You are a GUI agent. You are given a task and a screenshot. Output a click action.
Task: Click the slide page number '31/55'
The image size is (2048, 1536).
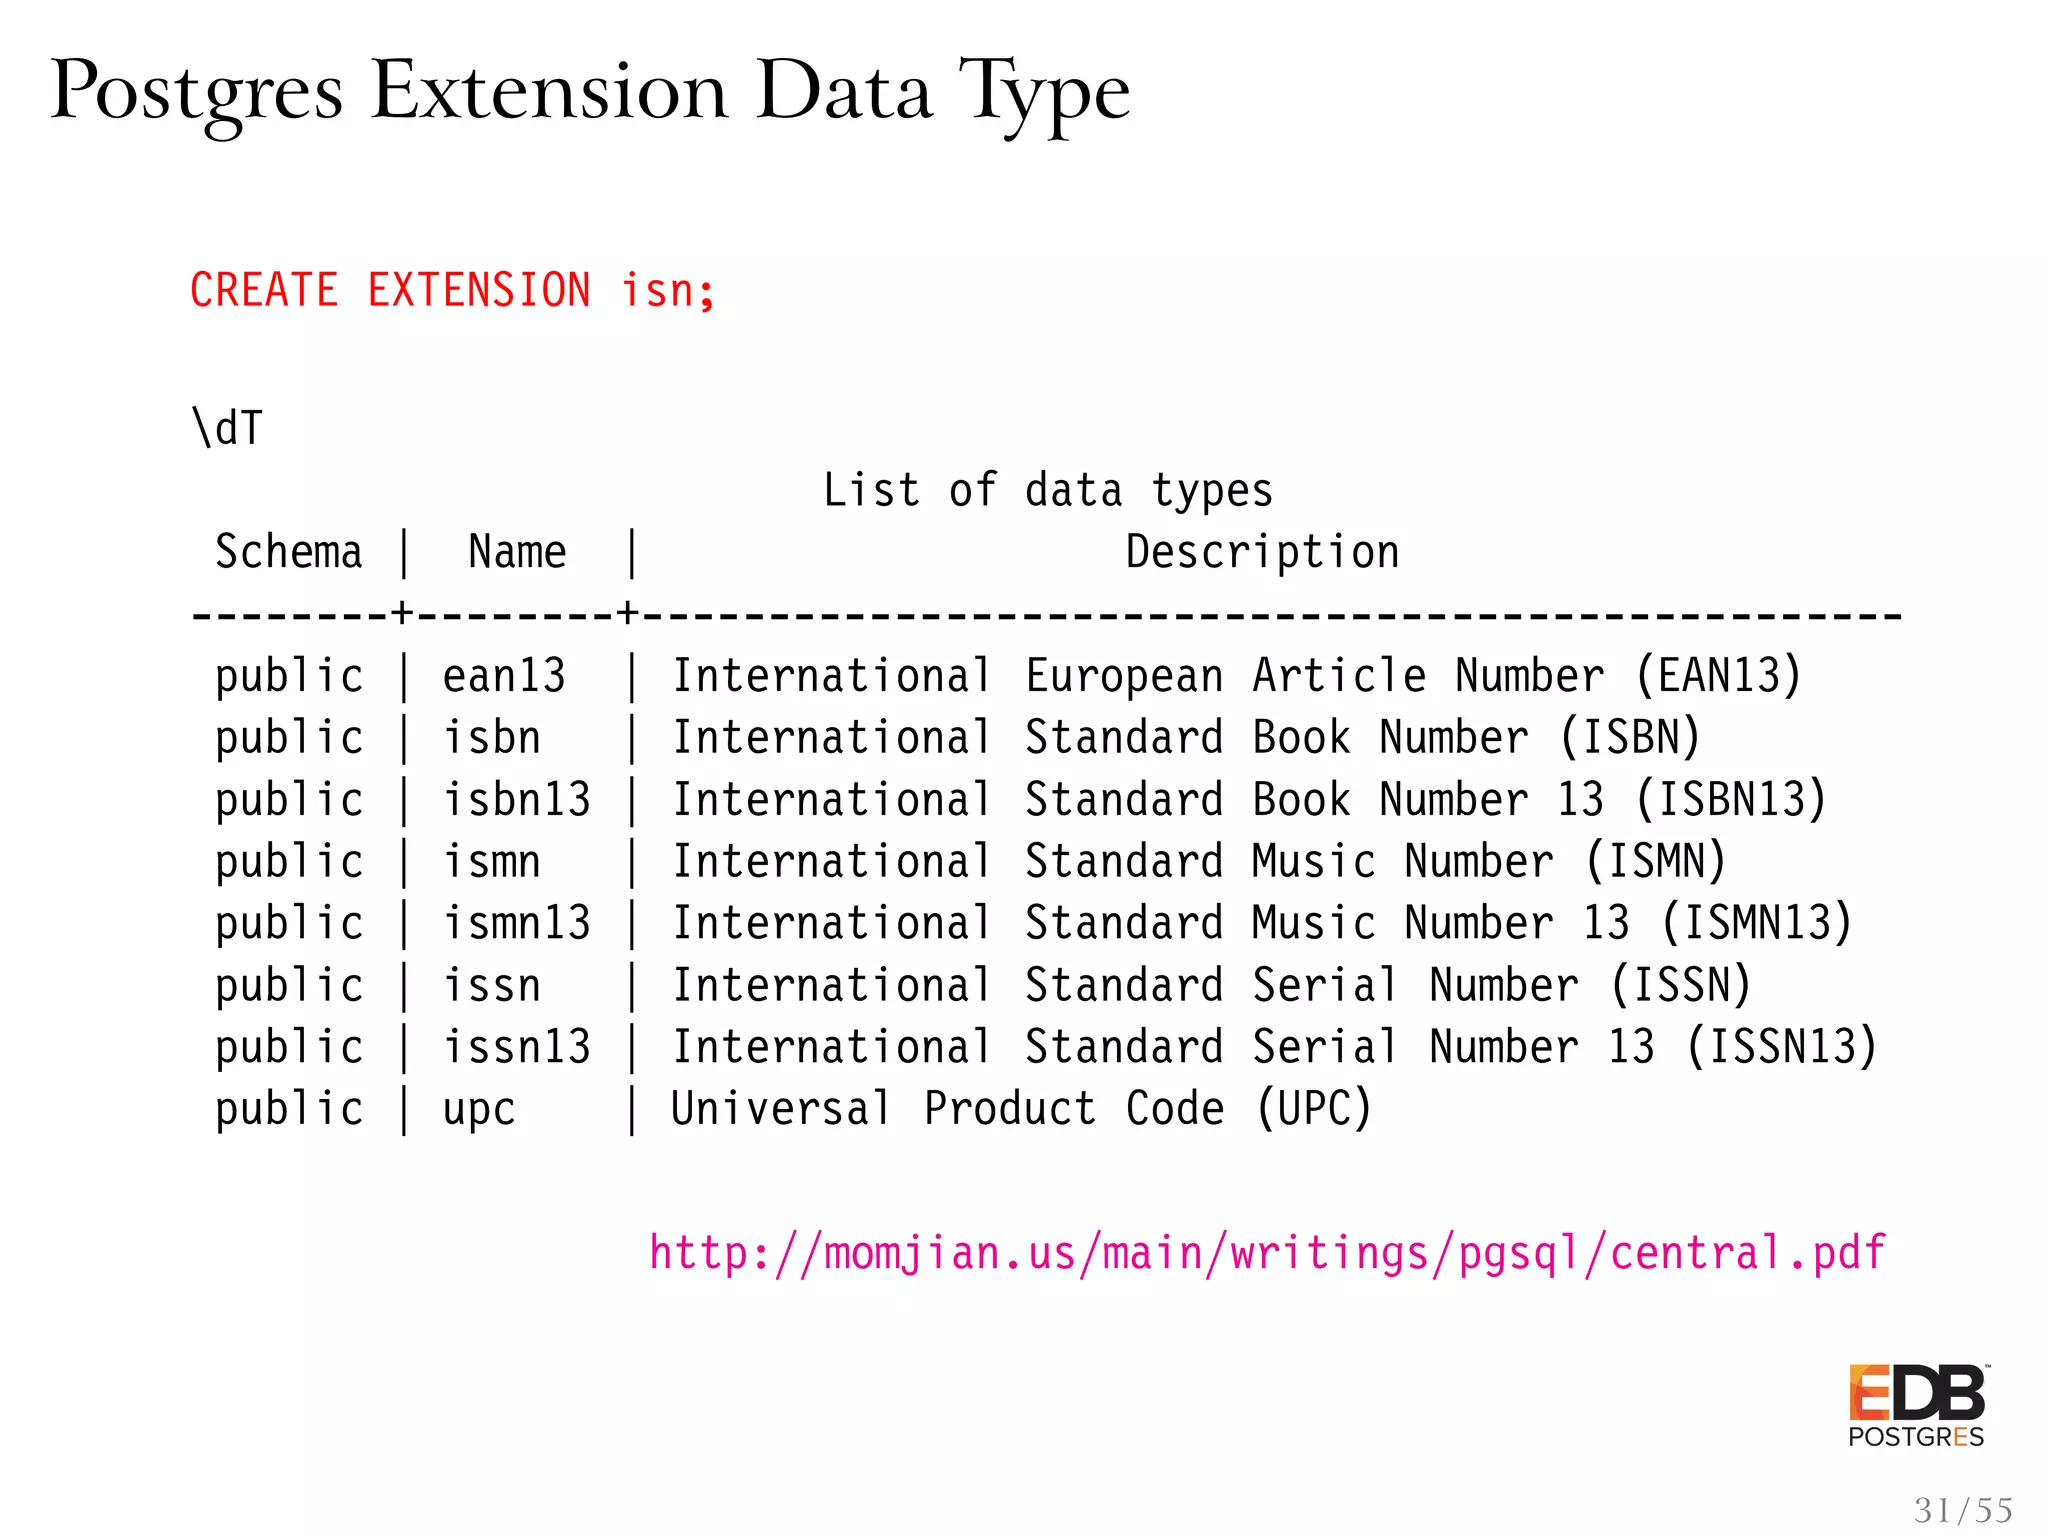click(x=1963, y=1510)
